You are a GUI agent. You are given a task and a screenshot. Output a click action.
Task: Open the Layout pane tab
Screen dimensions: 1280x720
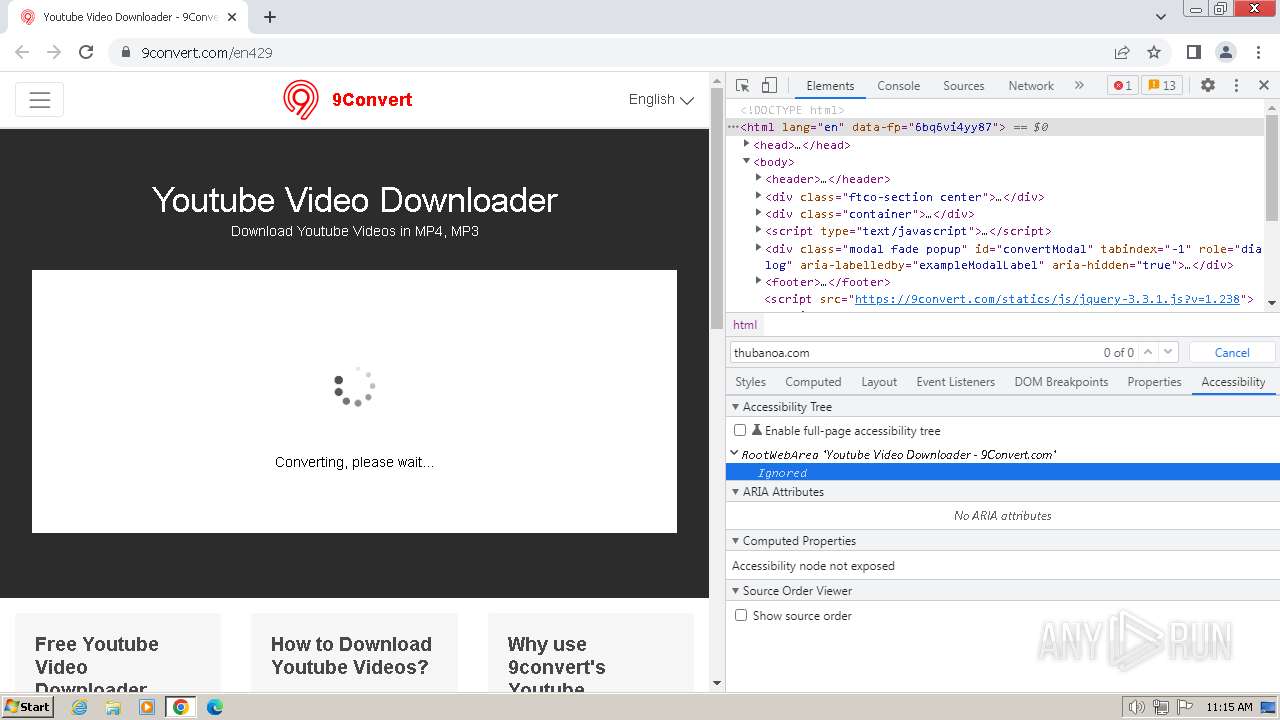879,382
